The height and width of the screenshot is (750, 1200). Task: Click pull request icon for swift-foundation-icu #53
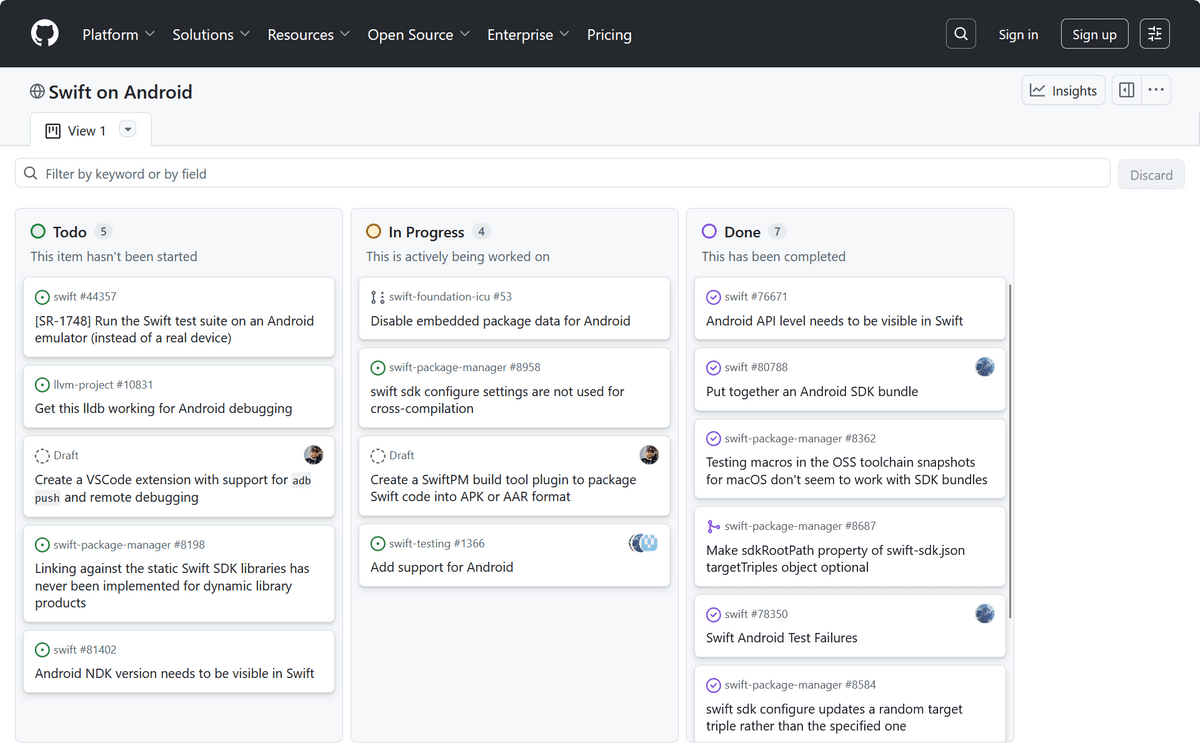[378, 297]
